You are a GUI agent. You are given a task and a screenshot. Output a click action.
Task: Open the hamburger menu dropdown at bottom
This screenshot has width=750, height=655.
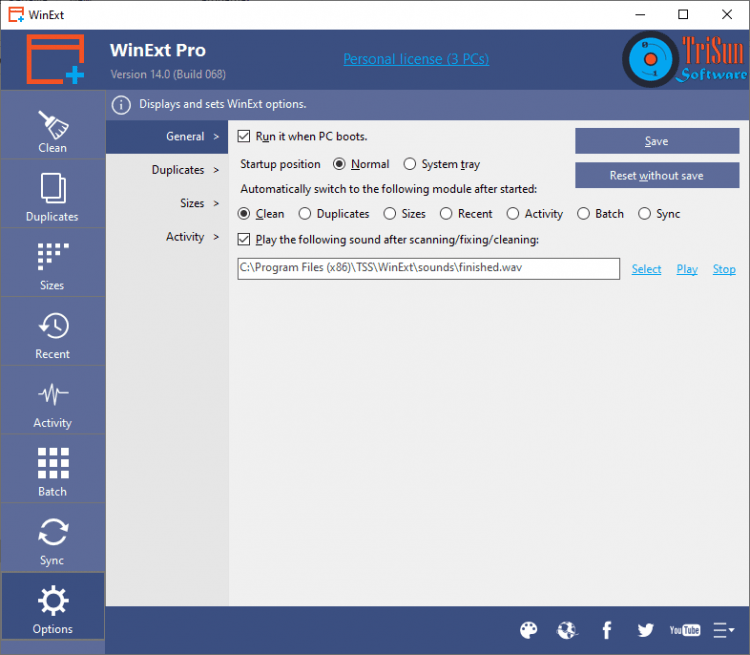tap(724, 630)
